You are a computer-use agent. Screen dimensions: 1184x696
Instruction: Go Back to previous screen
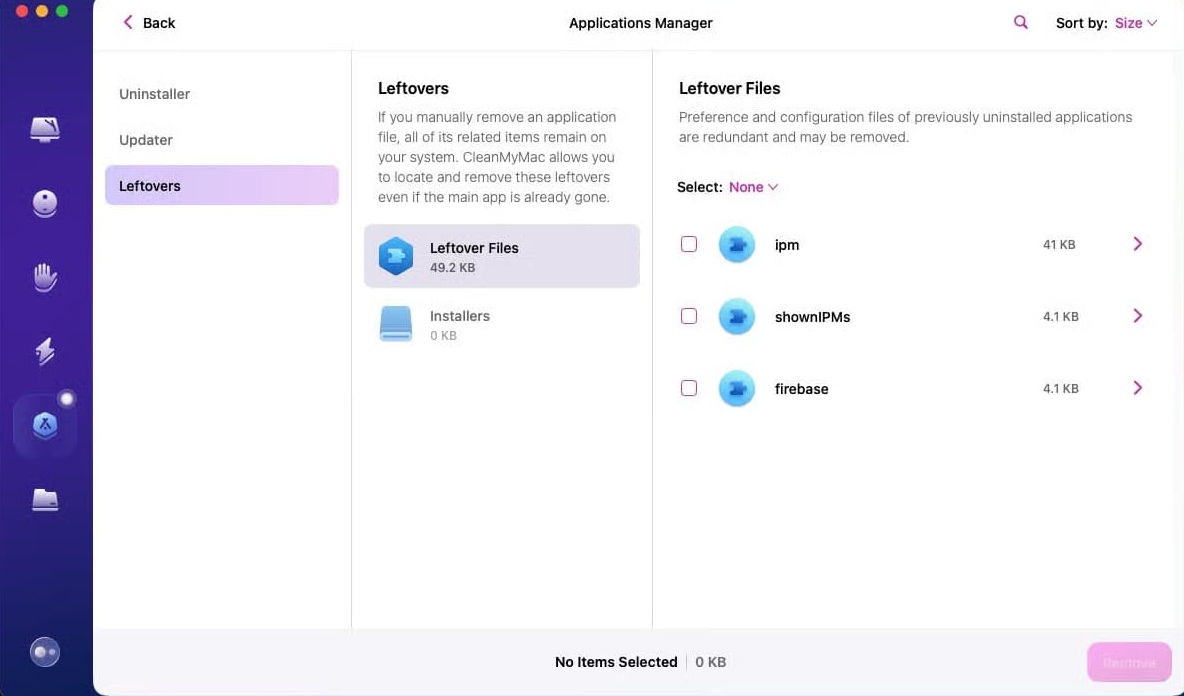[149, 23]
